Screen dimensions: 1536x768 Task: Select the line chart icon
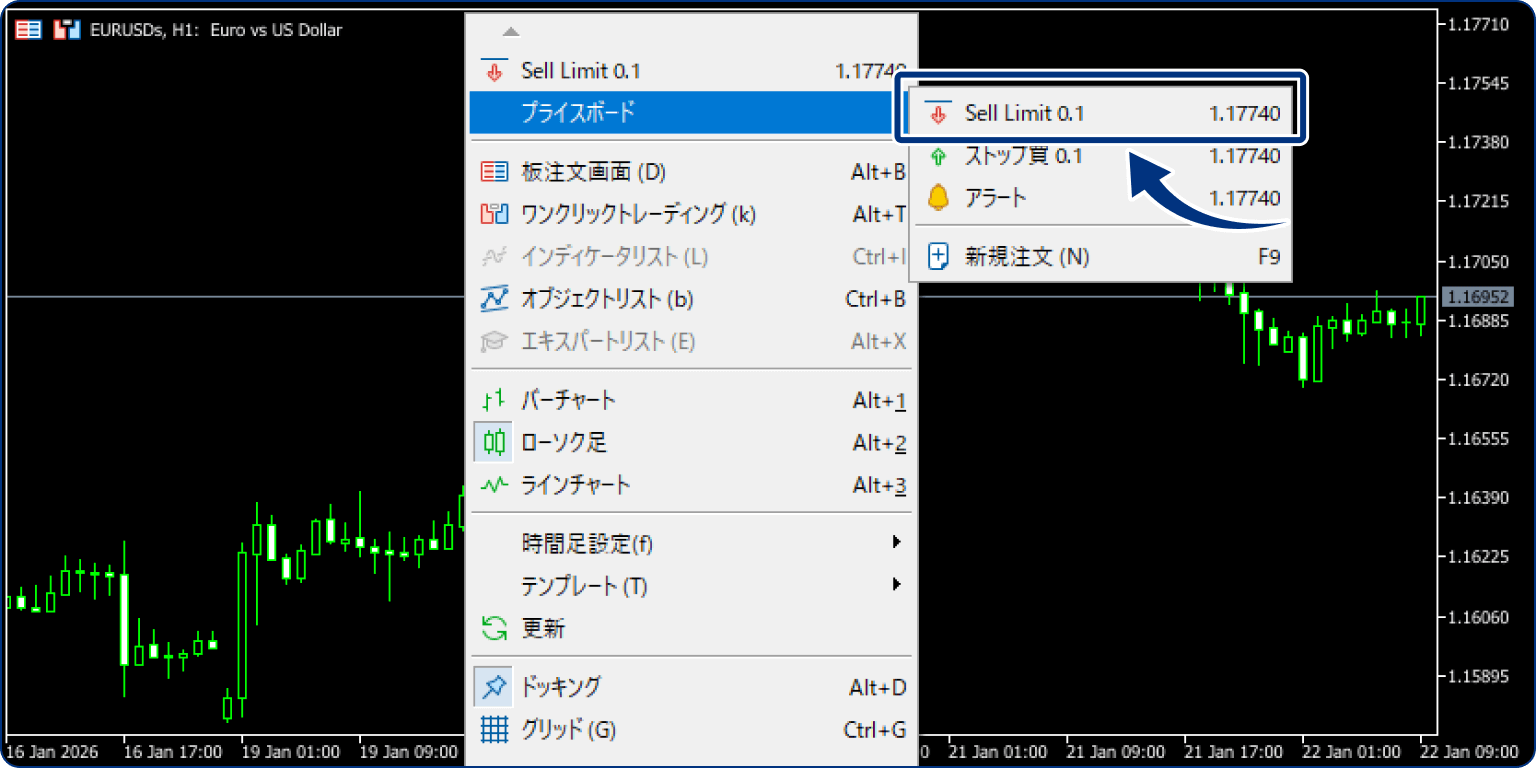[493, 485]
